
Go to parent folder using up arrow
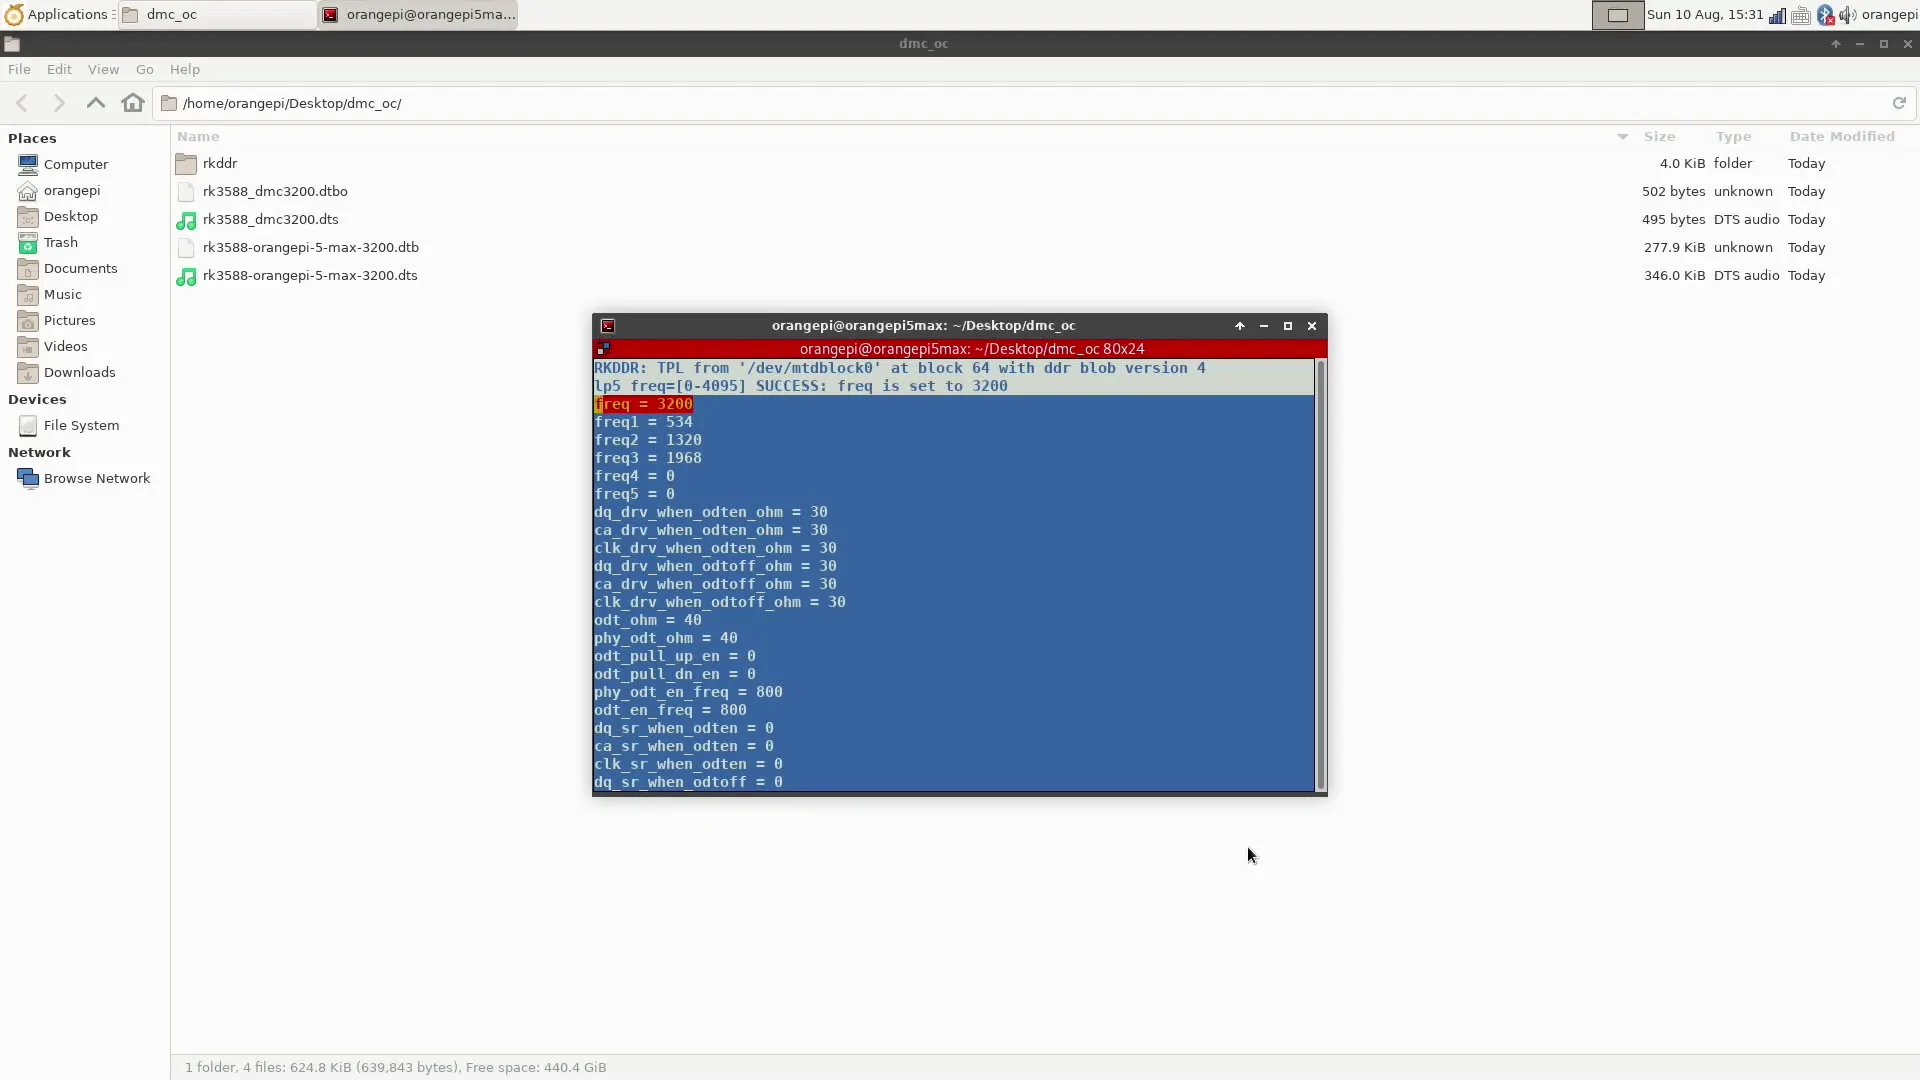tap(96, 103)
